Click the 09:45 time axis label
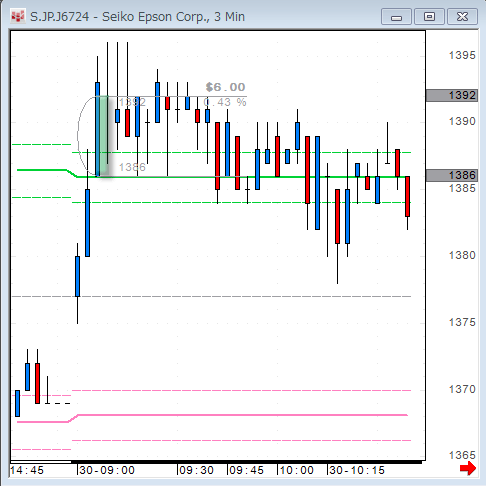Image resolution: width=486 pixels, height=486 pixels. (x=246, y=470)
